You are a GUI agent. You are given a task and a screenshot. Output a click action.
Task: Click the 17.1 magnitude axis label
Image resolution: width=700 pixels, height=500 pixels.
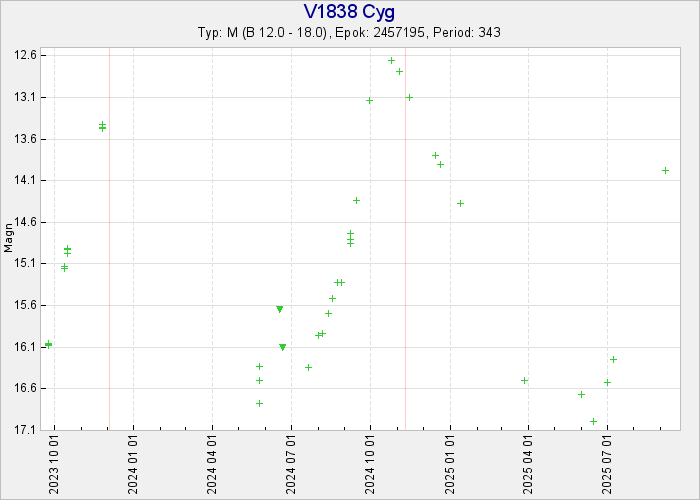[25, 430]
